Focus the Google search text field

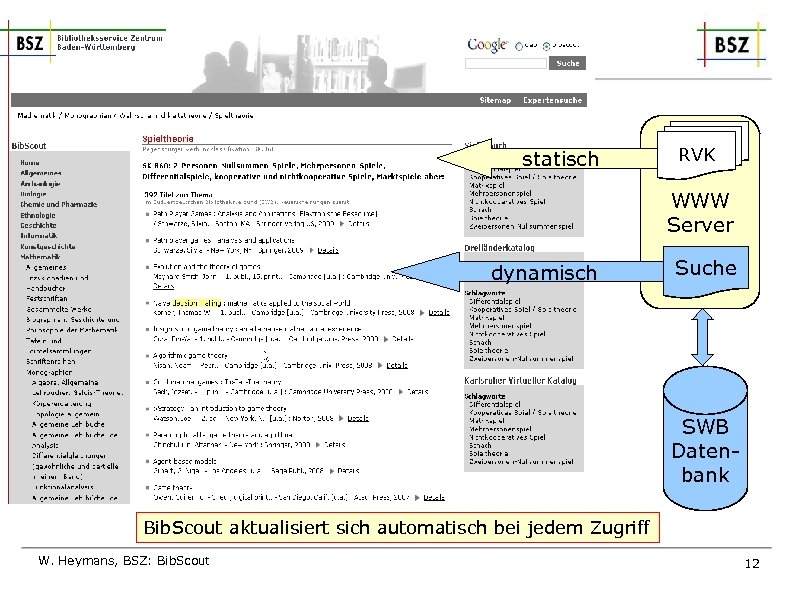pyautogui.click(x=505, y=63)
